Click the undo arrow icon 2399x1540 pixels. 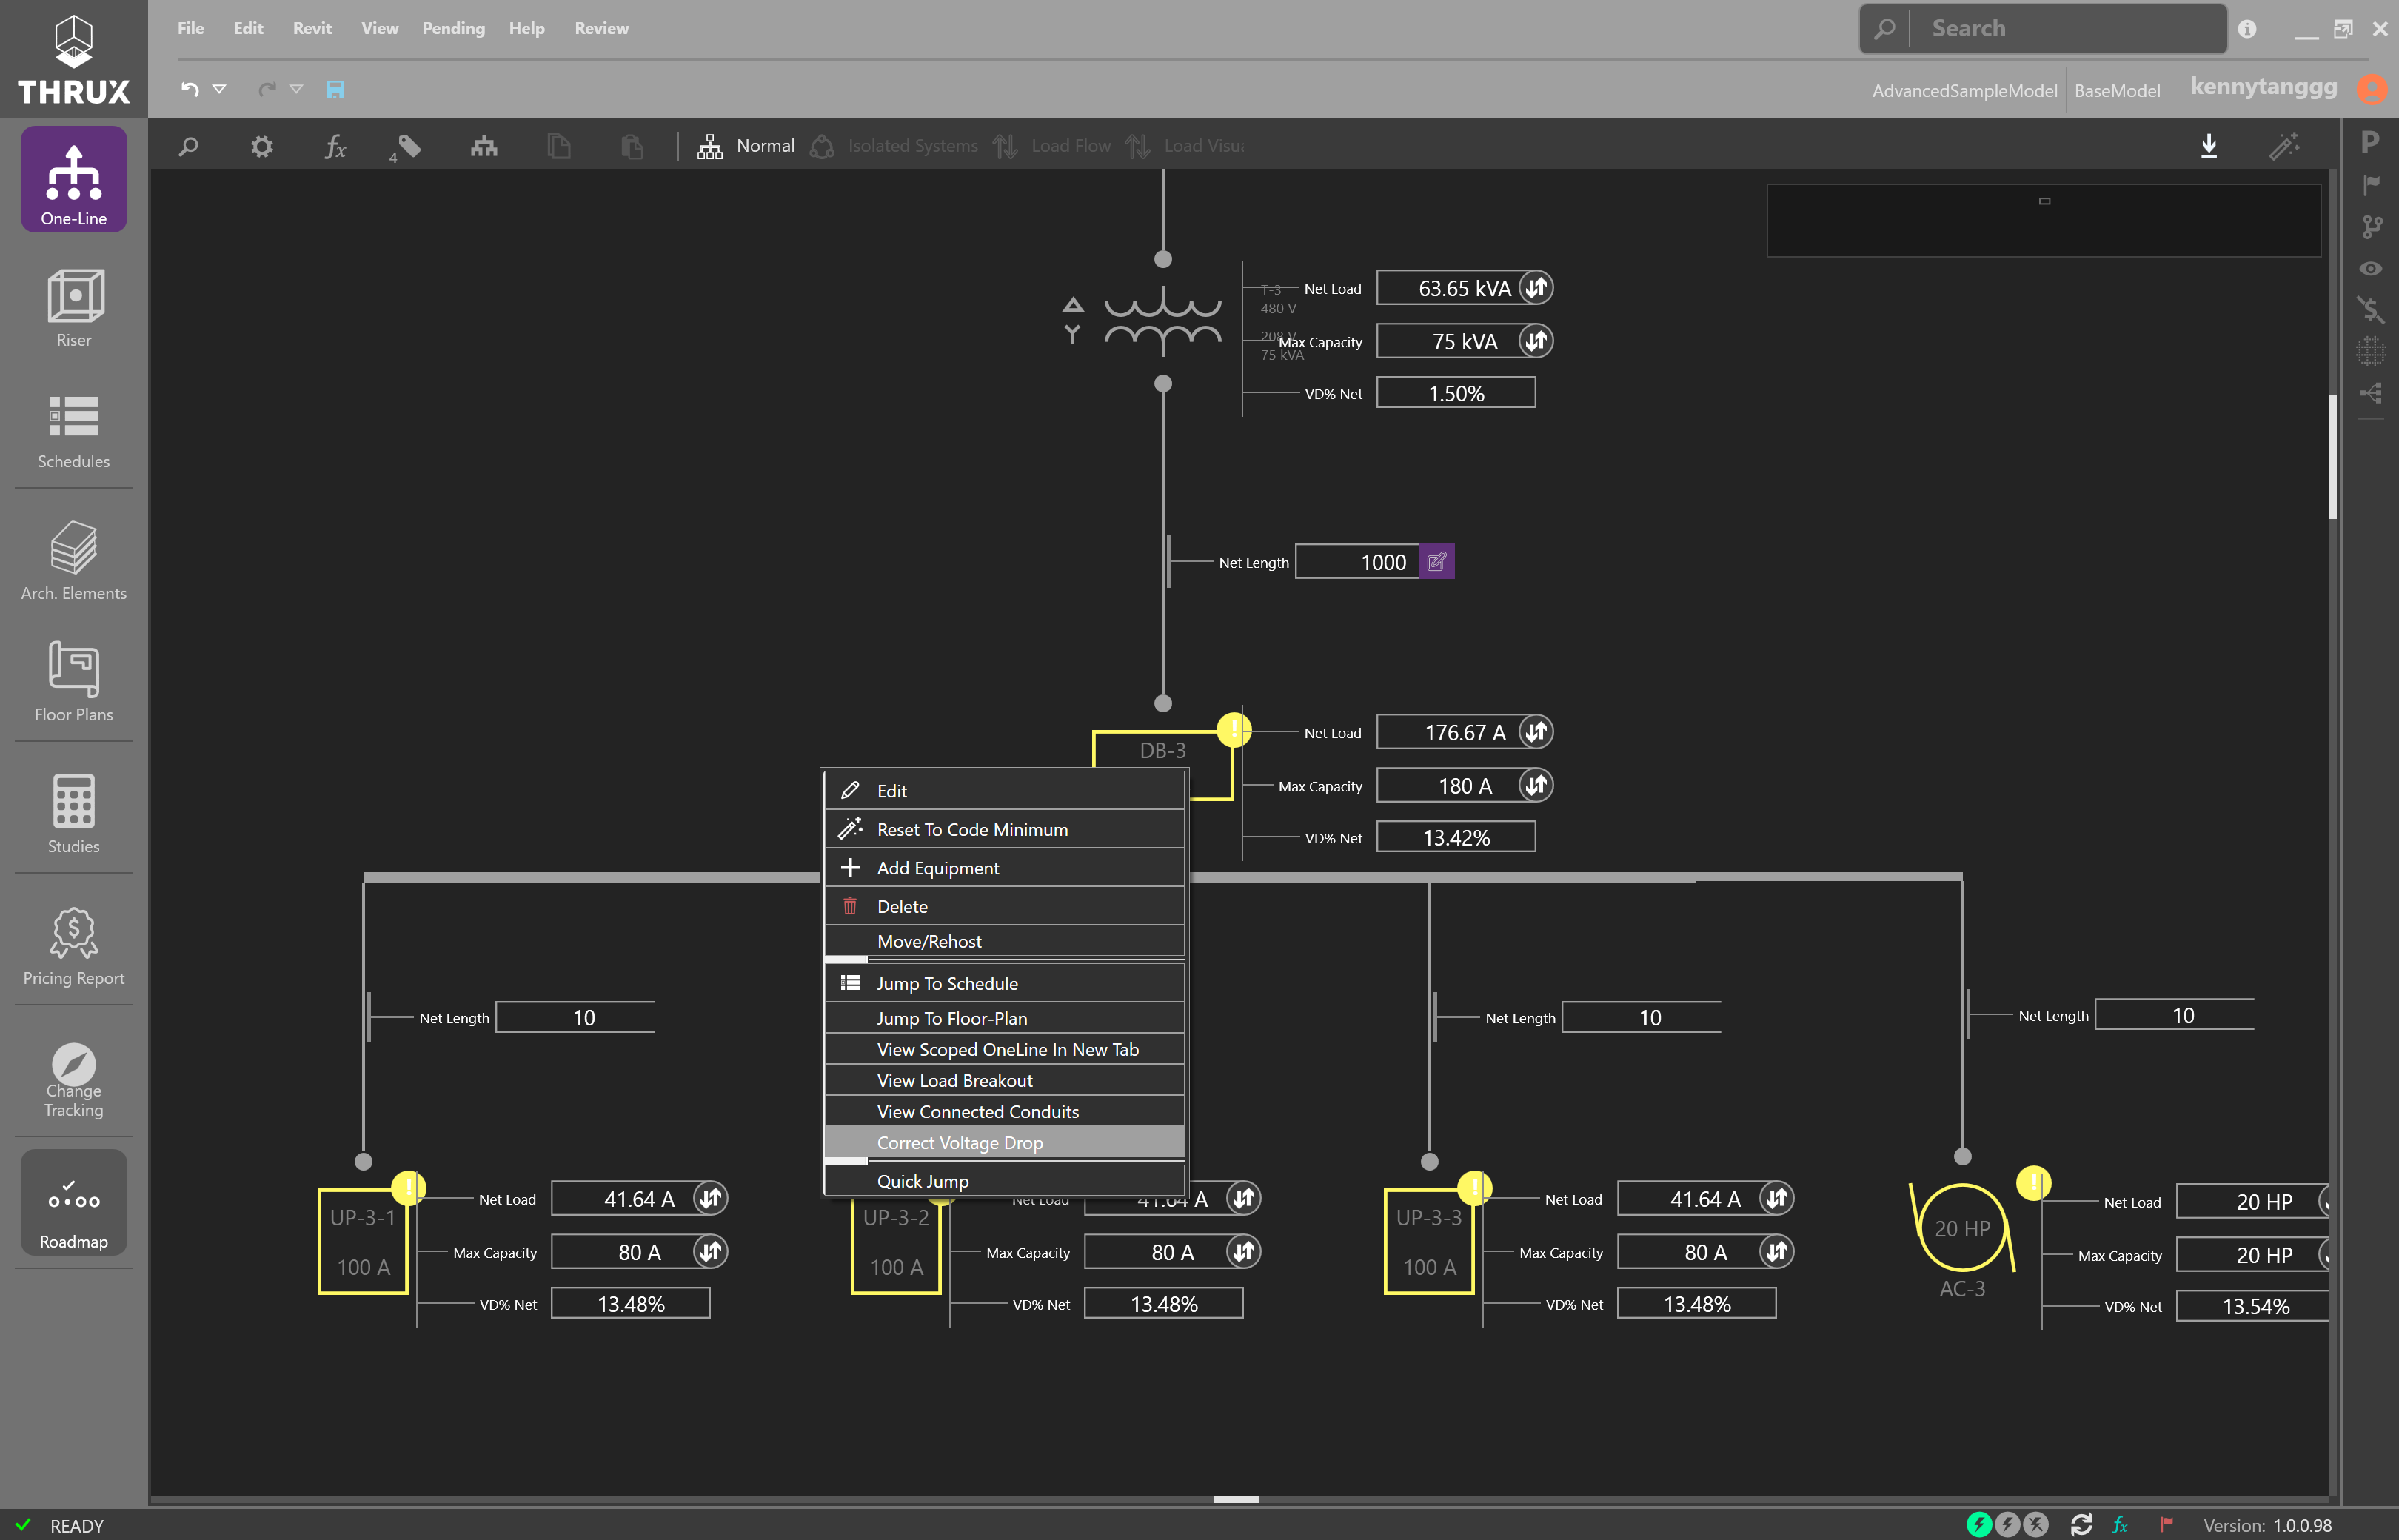pyautogui.click(x=189, y=89)
